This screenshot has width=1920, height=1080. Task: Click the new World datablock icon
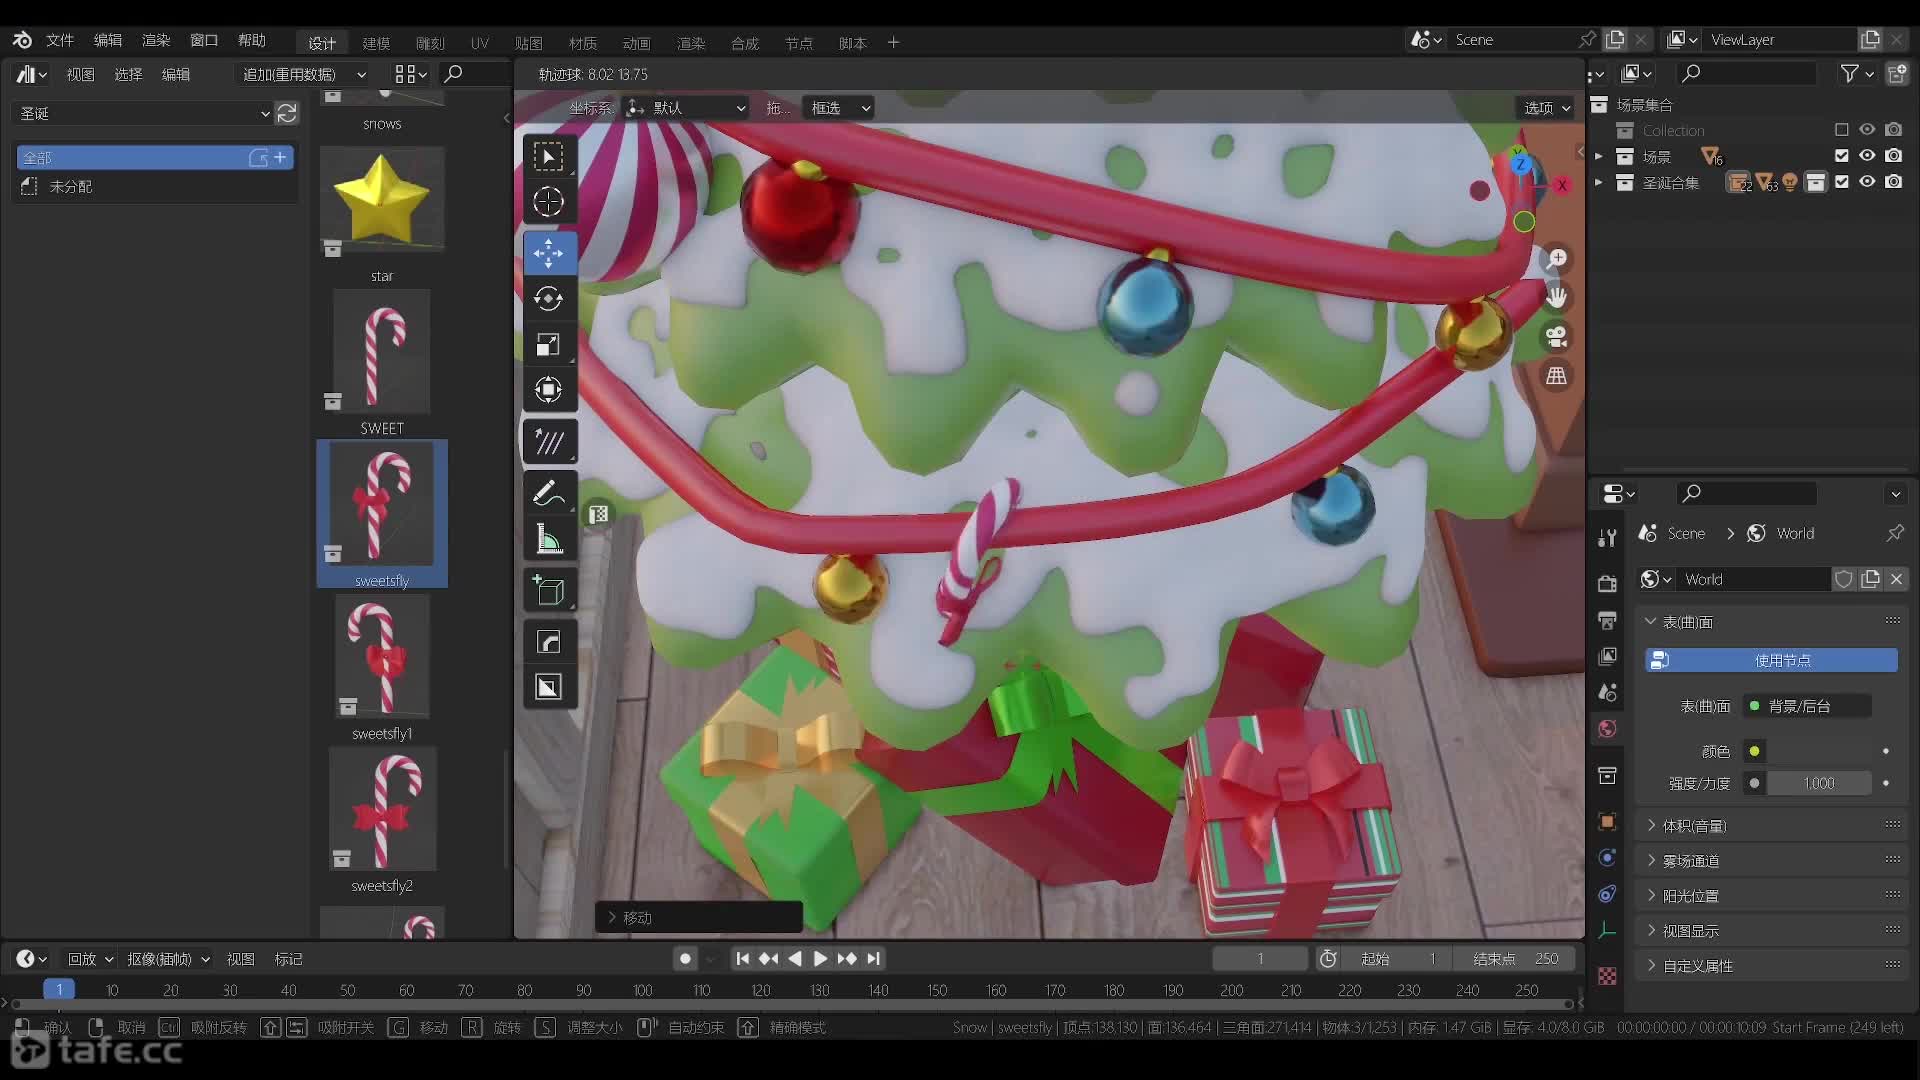(1870, 579)
